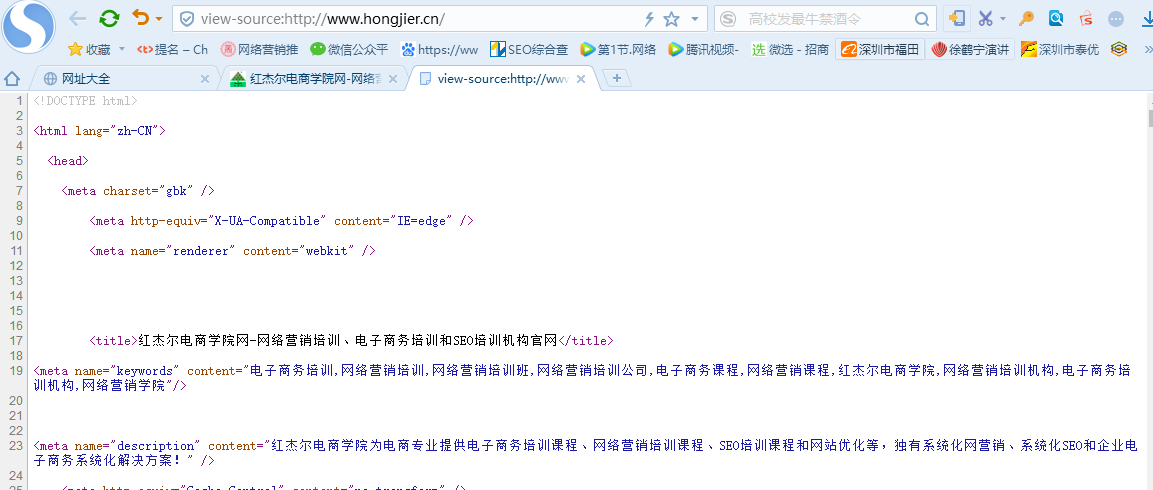Open the 微信公众平 bookmark
This screenshot has height=490, width=1153.
pos(349,49)
